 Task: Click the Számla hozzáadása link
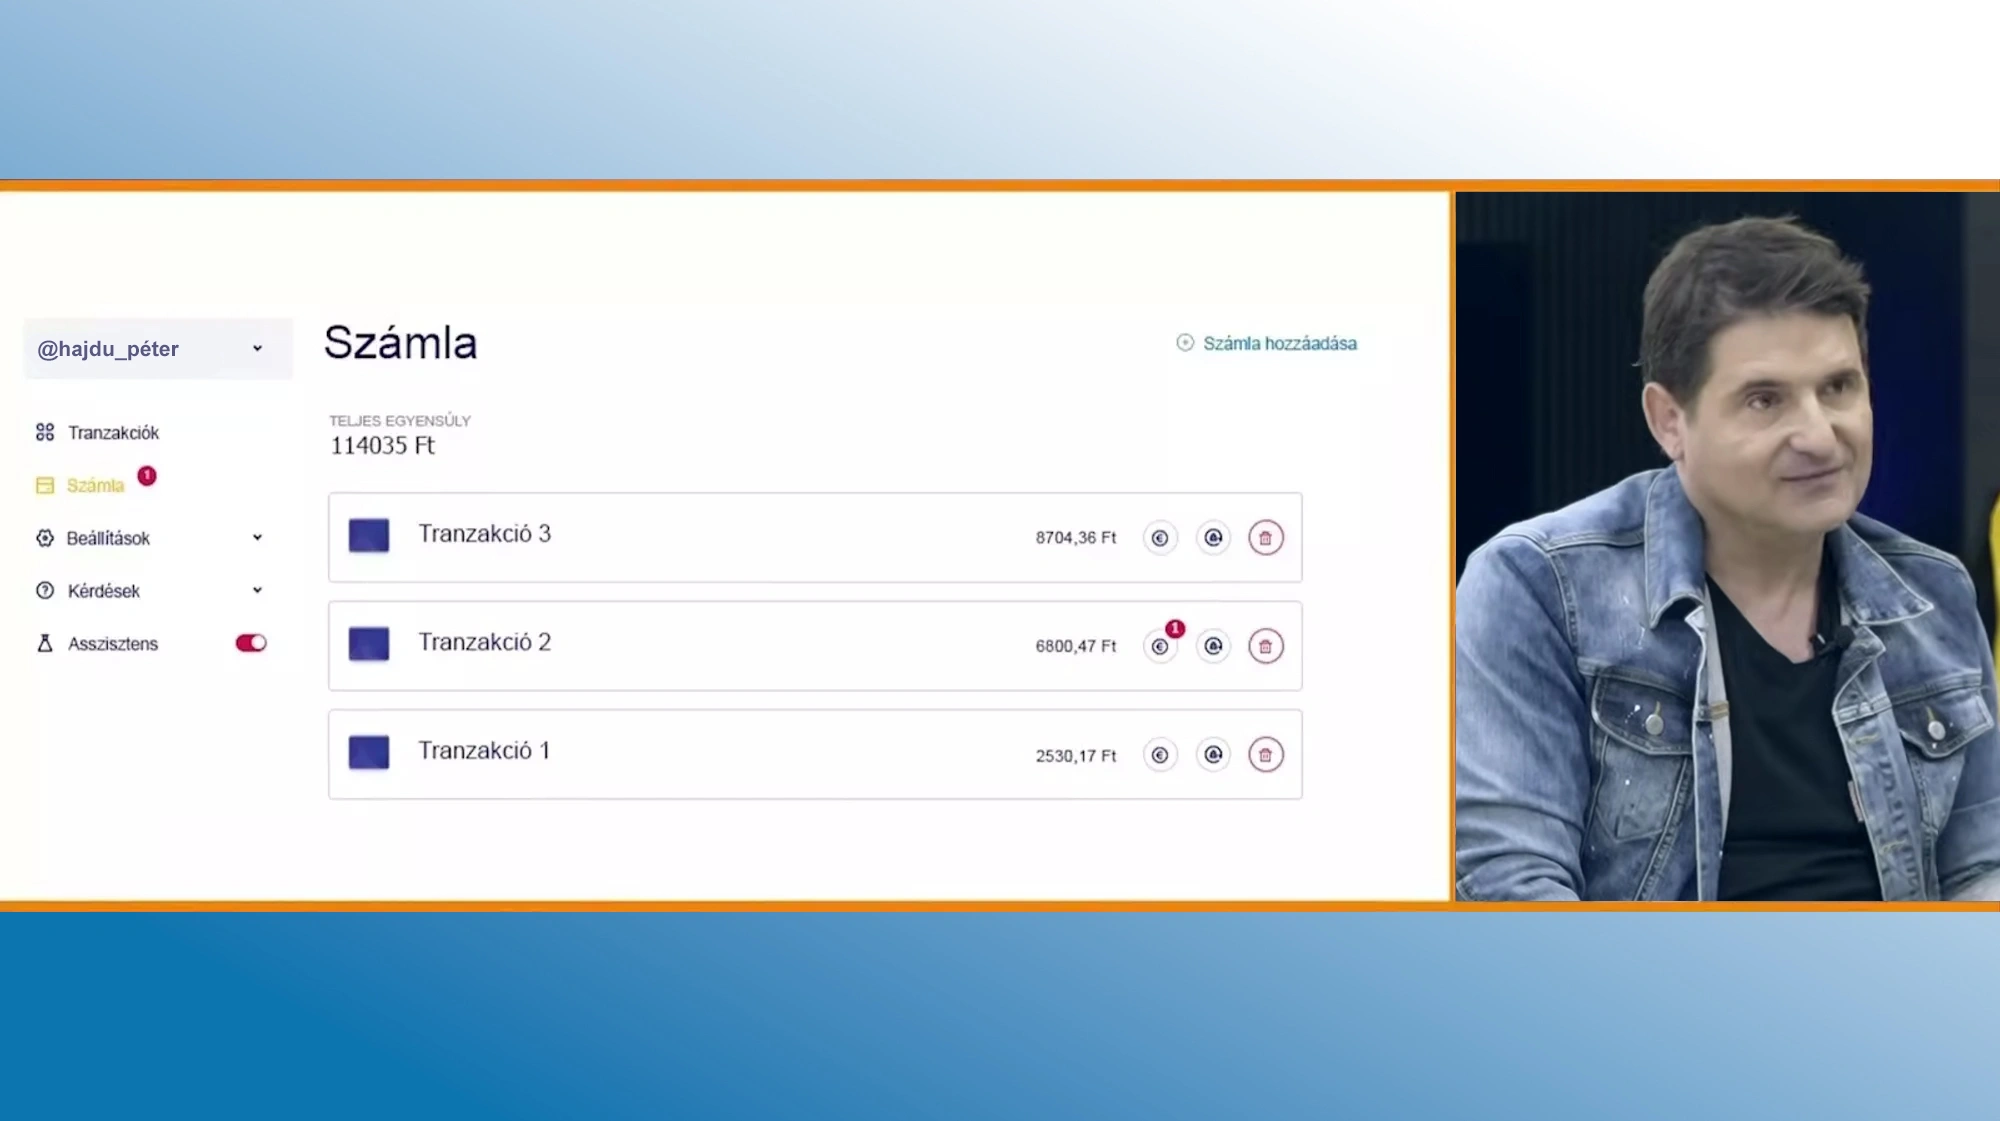[1280, 344]
